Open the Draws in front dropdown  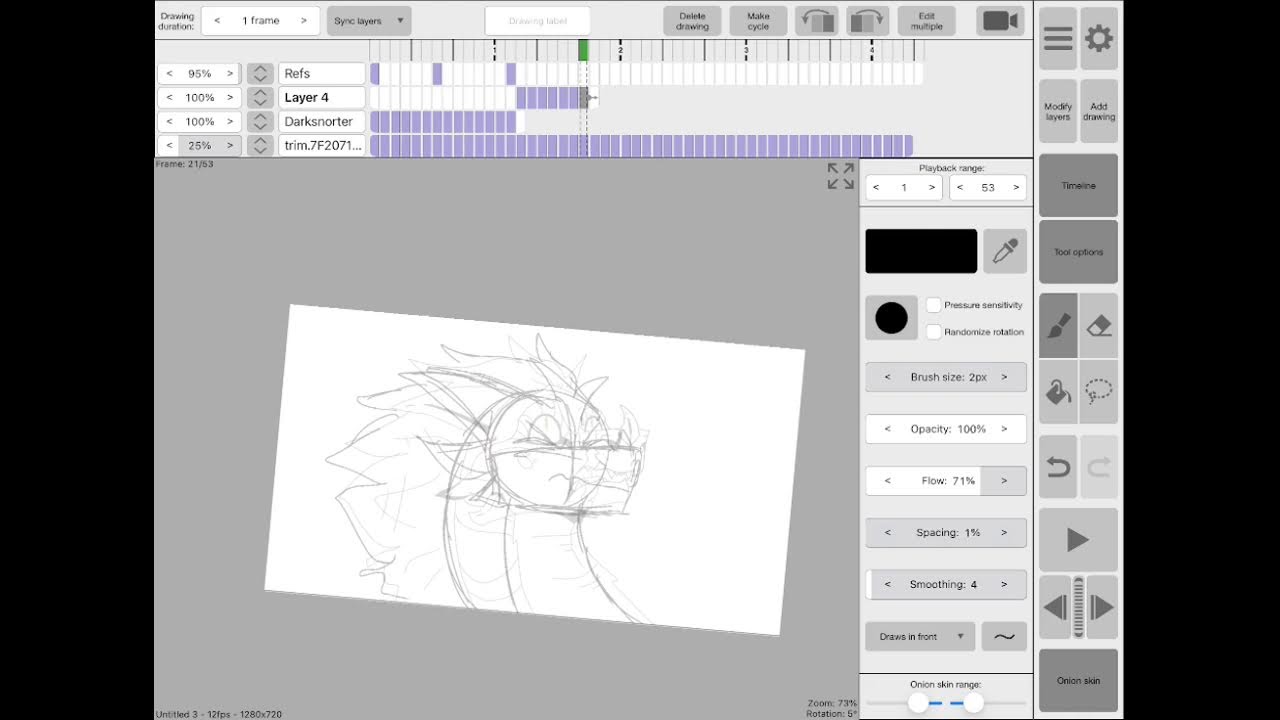point(920,636)
